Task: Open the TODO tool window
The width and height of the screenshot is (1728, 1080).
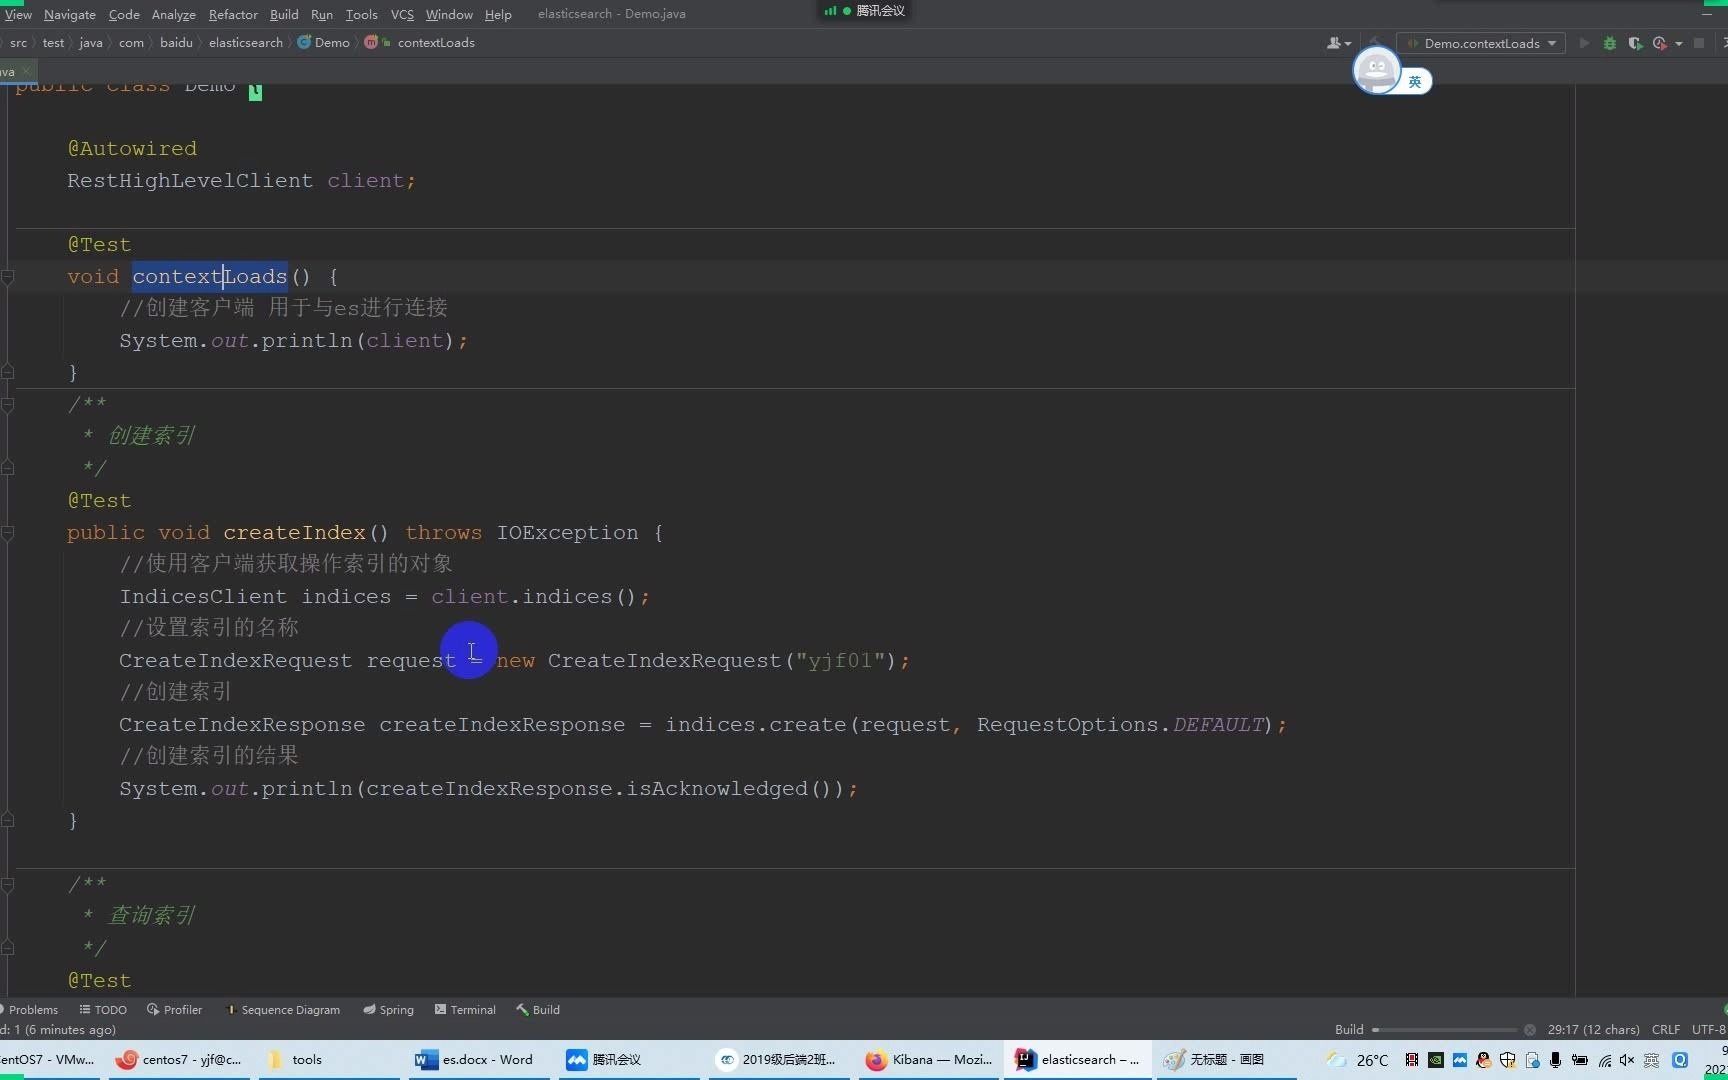Action: tap(103, 1010)
